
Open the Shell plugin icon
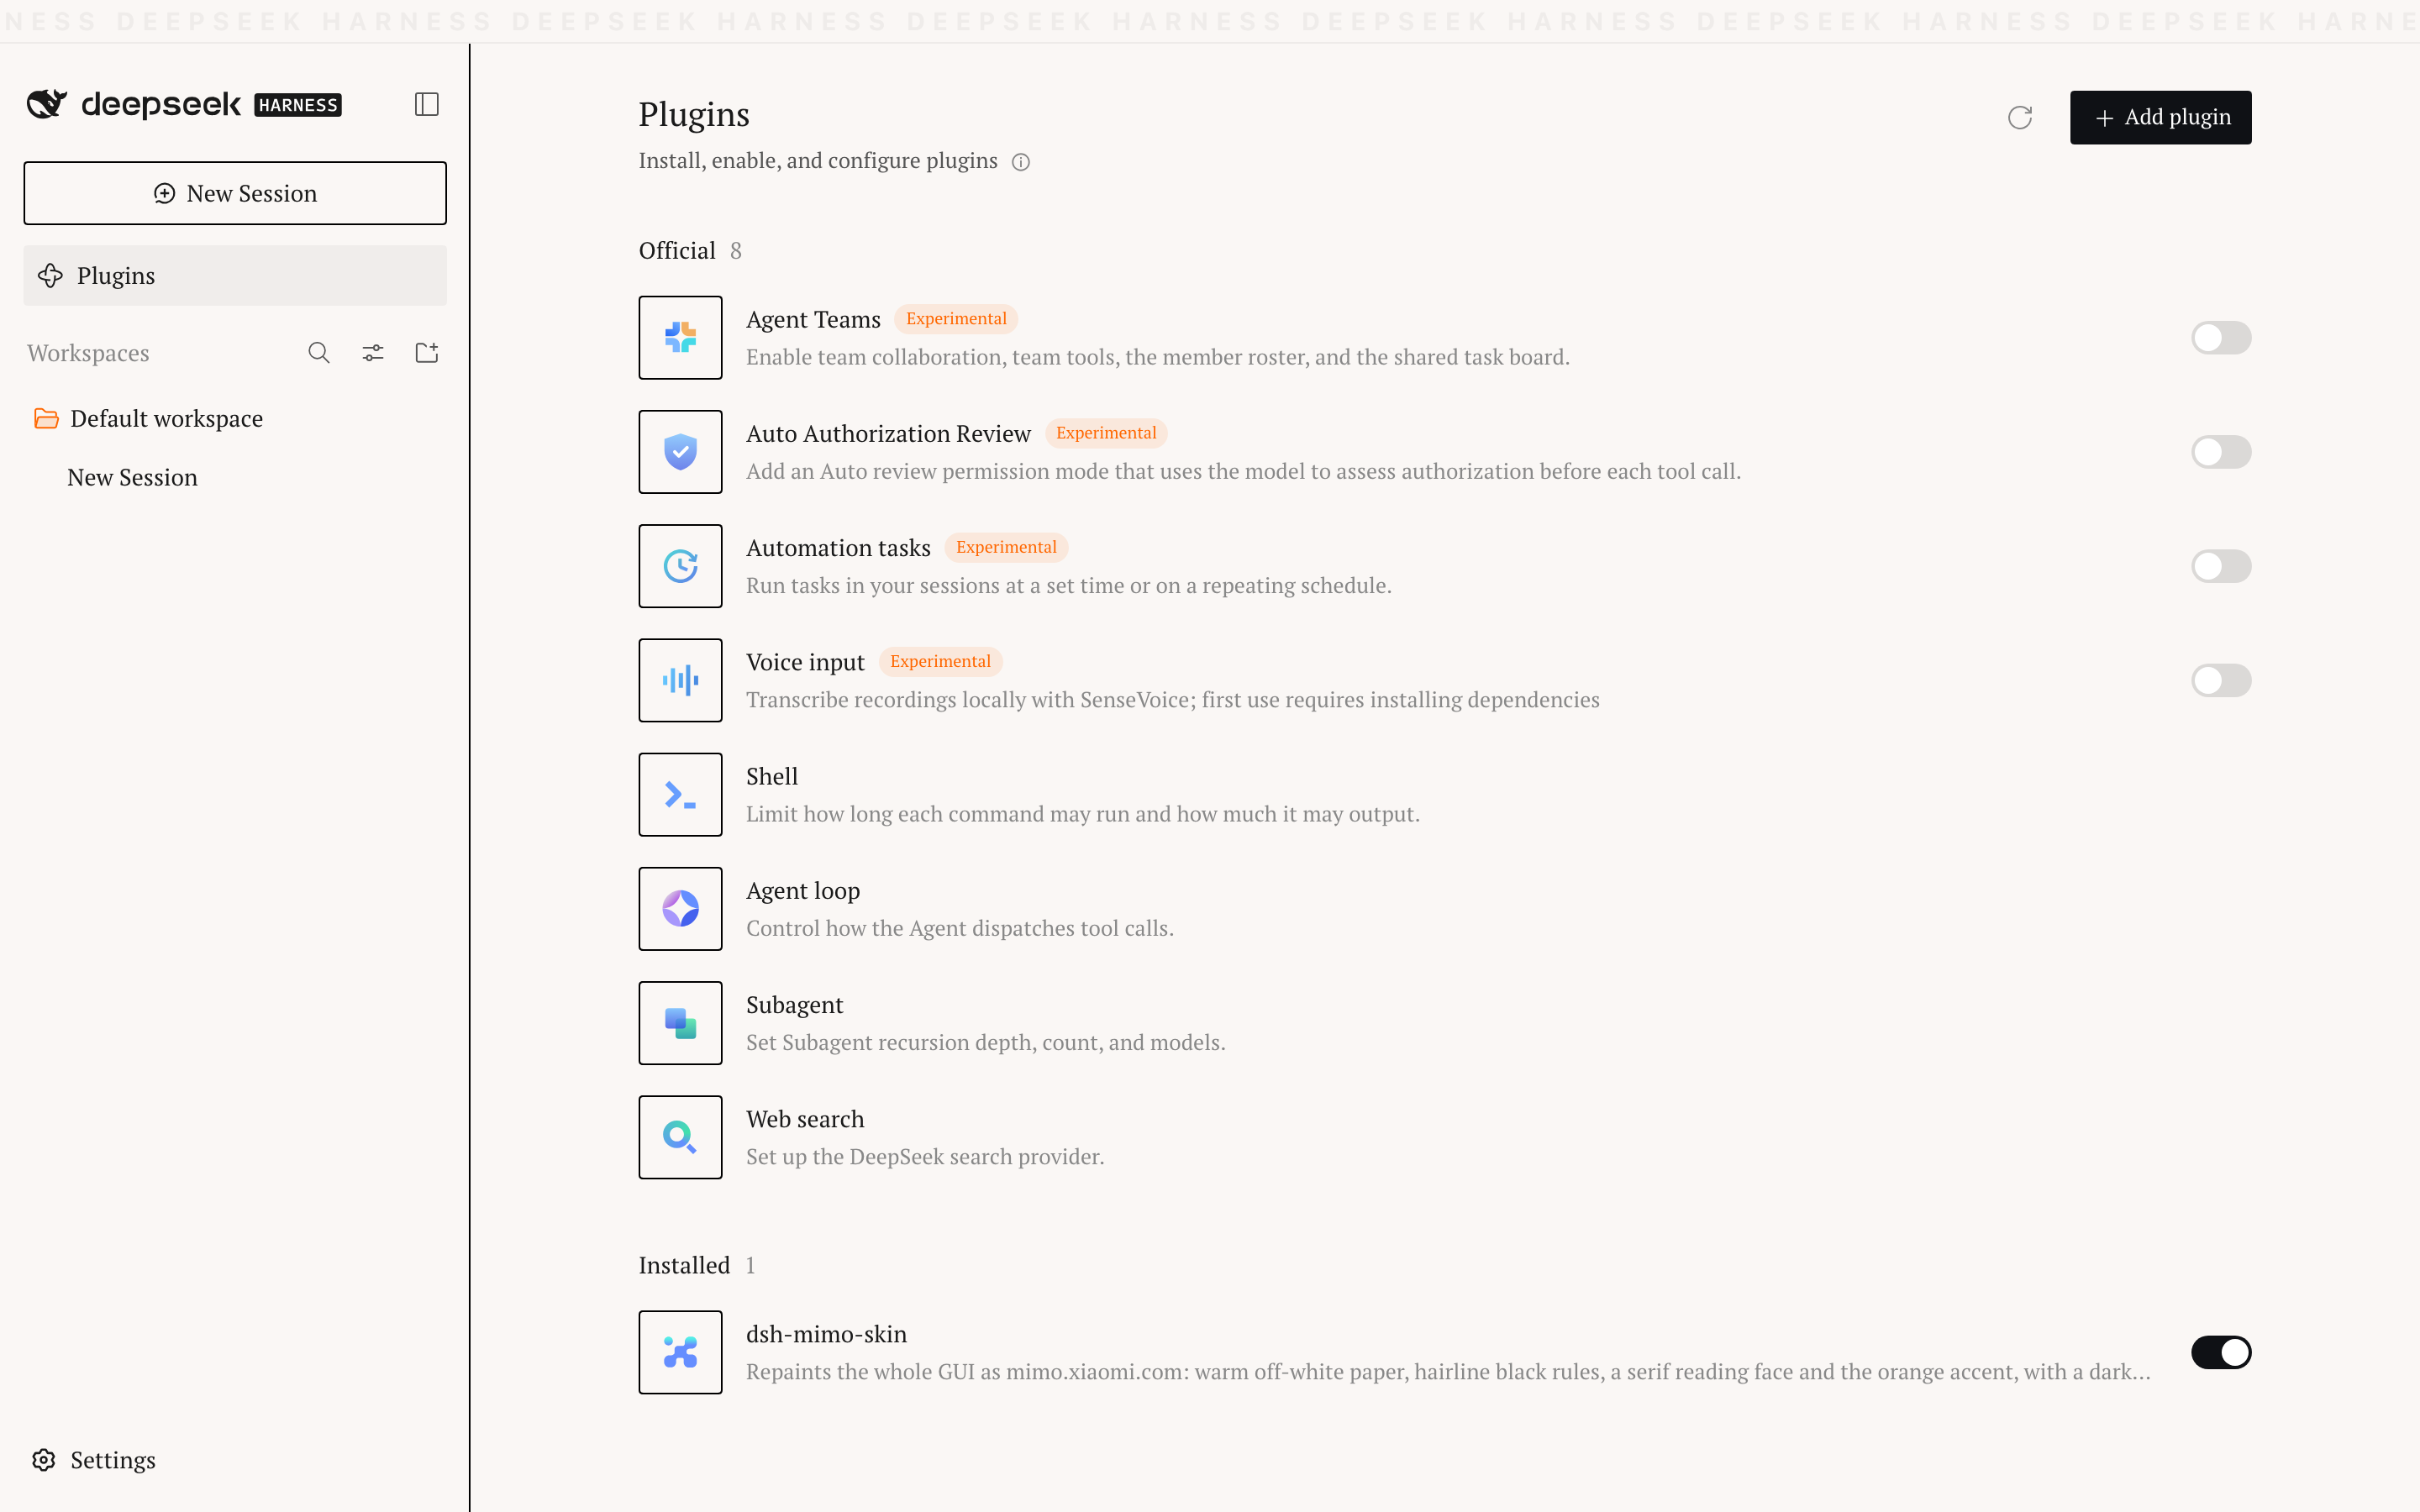[680, 795]
